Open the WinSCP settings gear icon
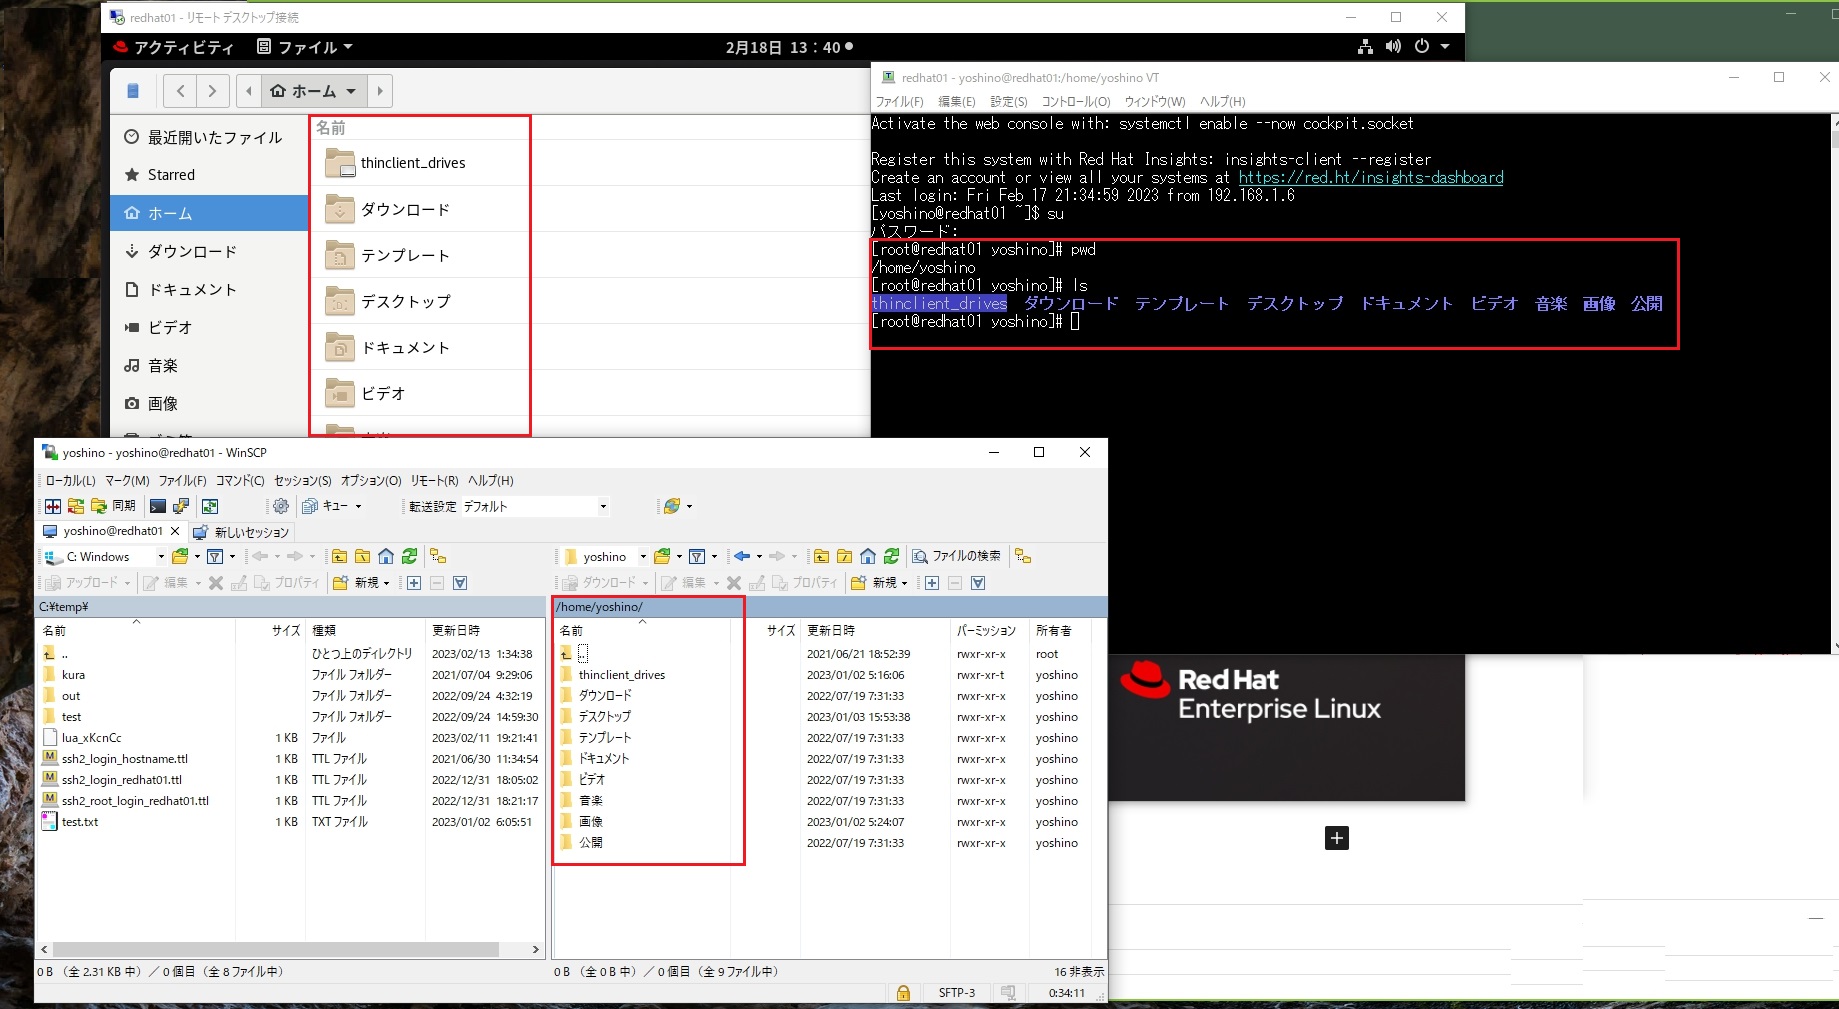The width and height of the screenshot is (1839, 1009). (281, 506)
